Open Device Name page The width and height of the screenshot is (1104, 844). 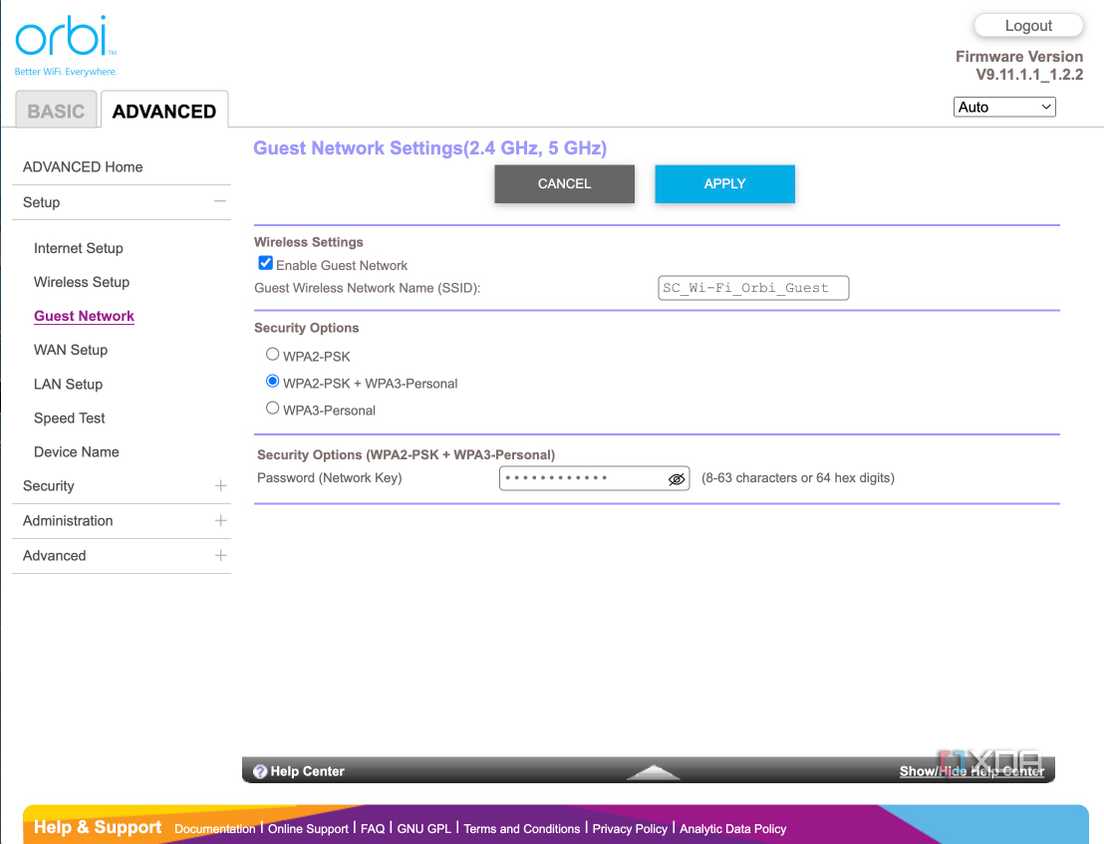[76, 452]
